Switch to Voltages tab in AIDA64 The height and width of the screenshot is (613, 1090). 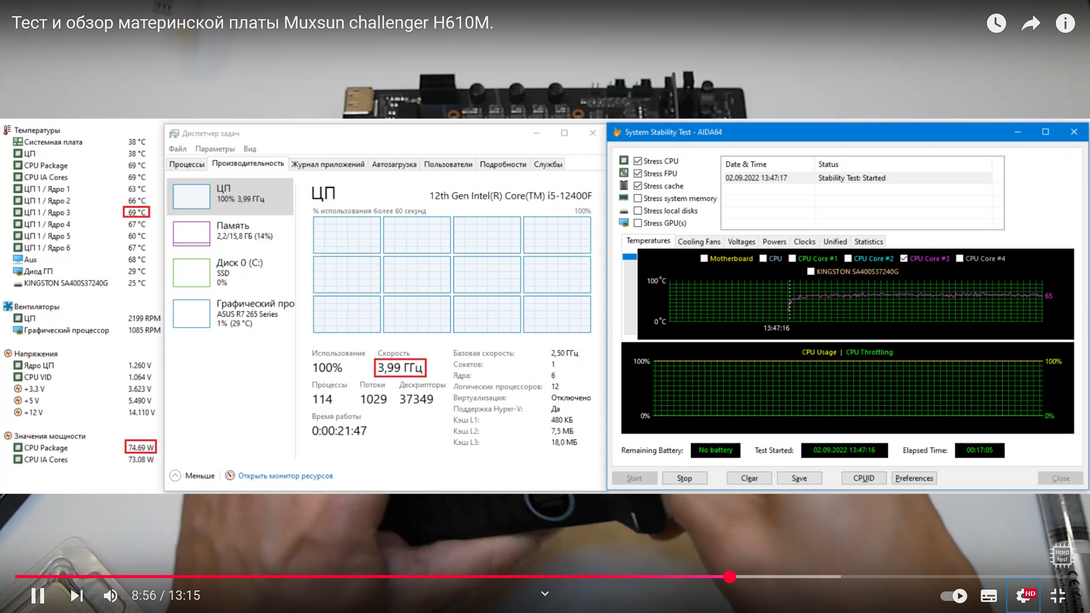click(x=741, y=242)
